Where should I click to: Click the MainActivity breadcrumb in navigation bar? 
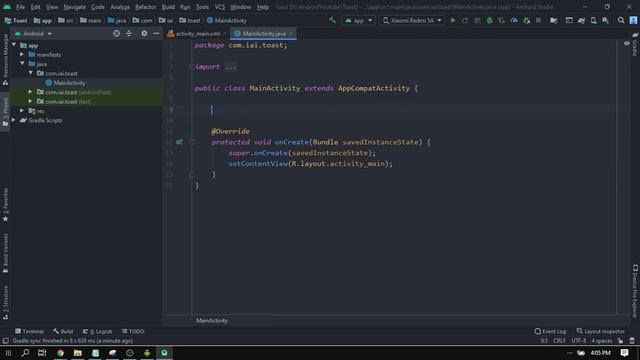click(x=227, y=20)
